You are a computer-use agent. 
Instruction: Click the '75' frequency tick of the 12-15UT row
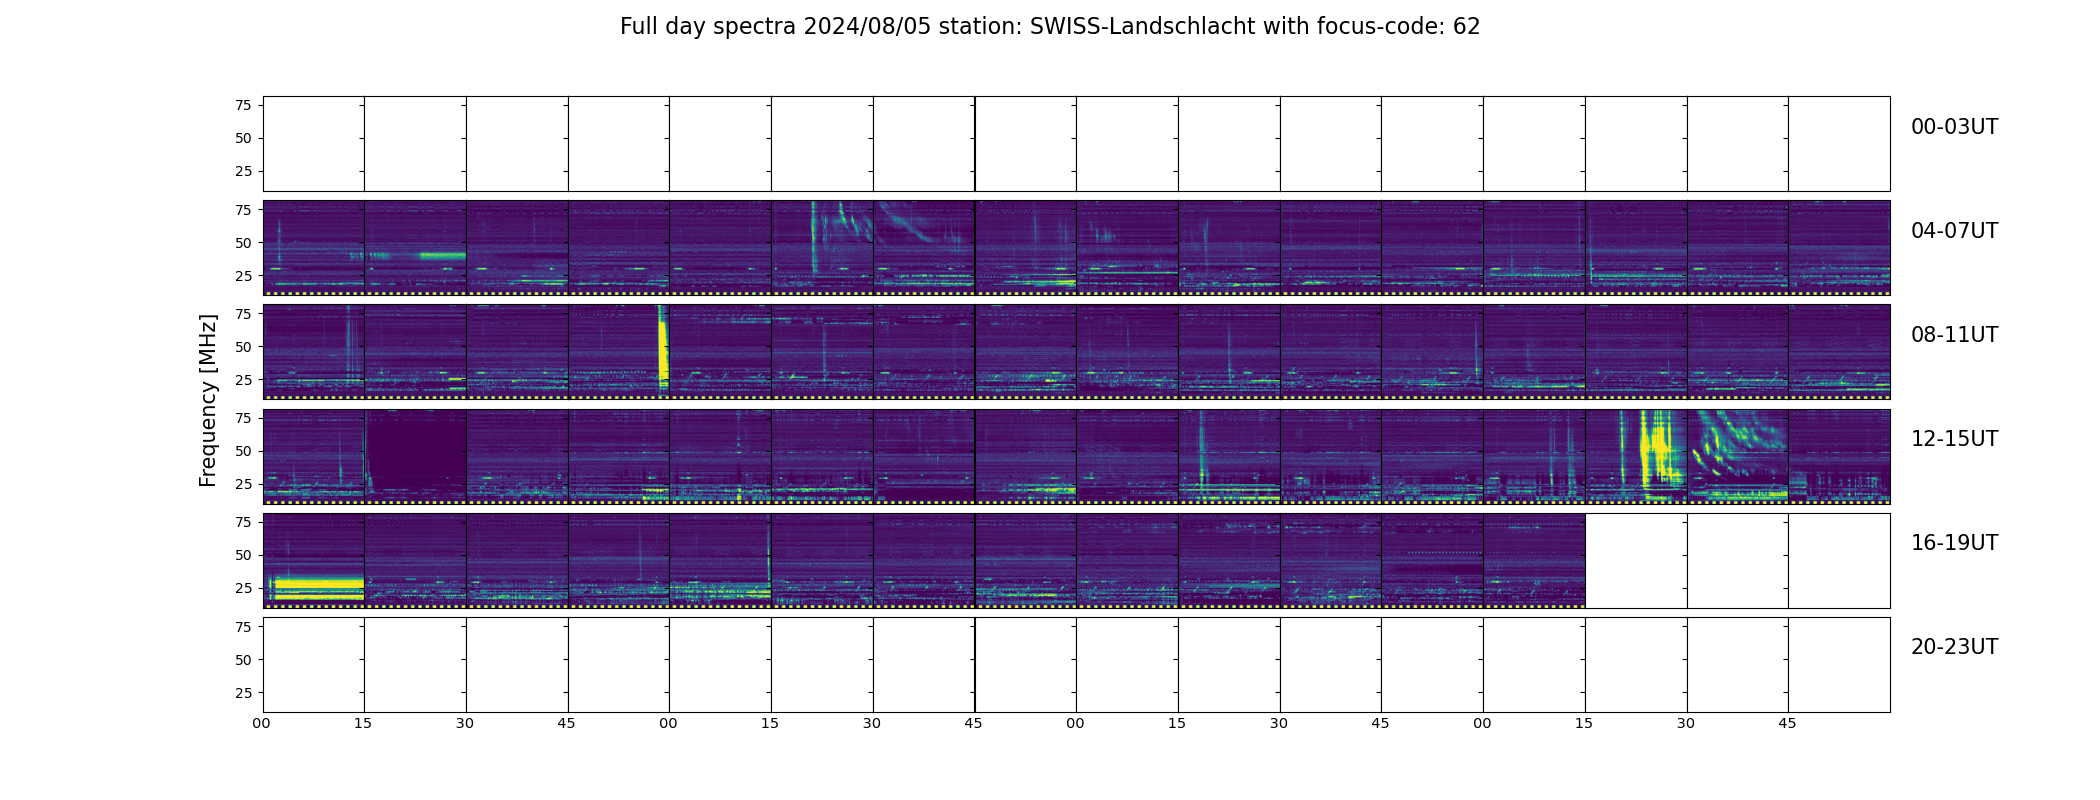(x=243, y=417)
